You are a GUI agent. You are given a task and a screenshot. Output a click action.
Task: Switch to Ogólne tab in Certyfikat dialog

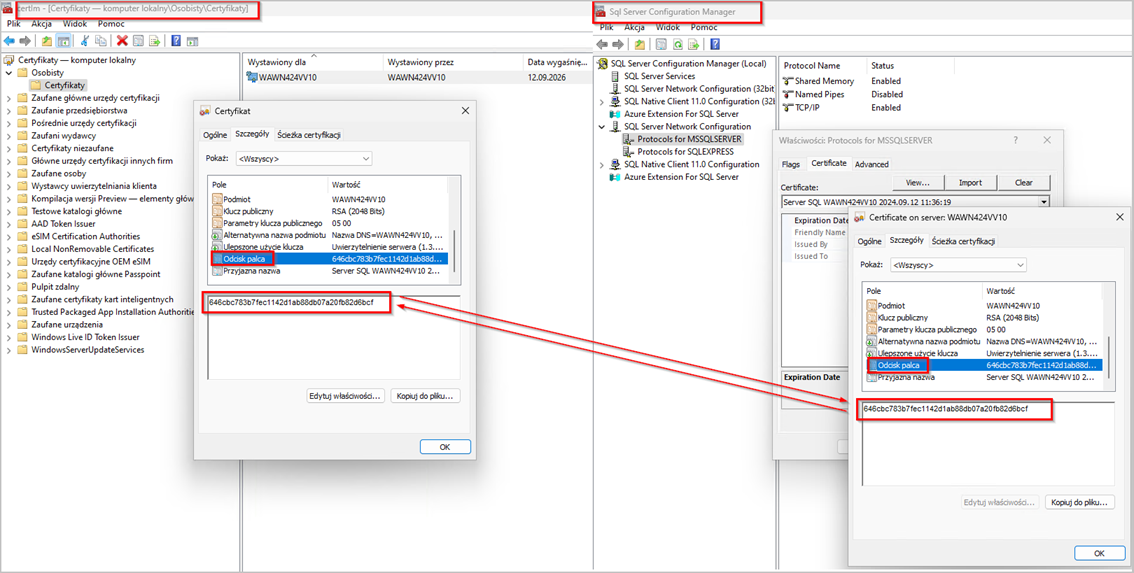tap(216, 135)
